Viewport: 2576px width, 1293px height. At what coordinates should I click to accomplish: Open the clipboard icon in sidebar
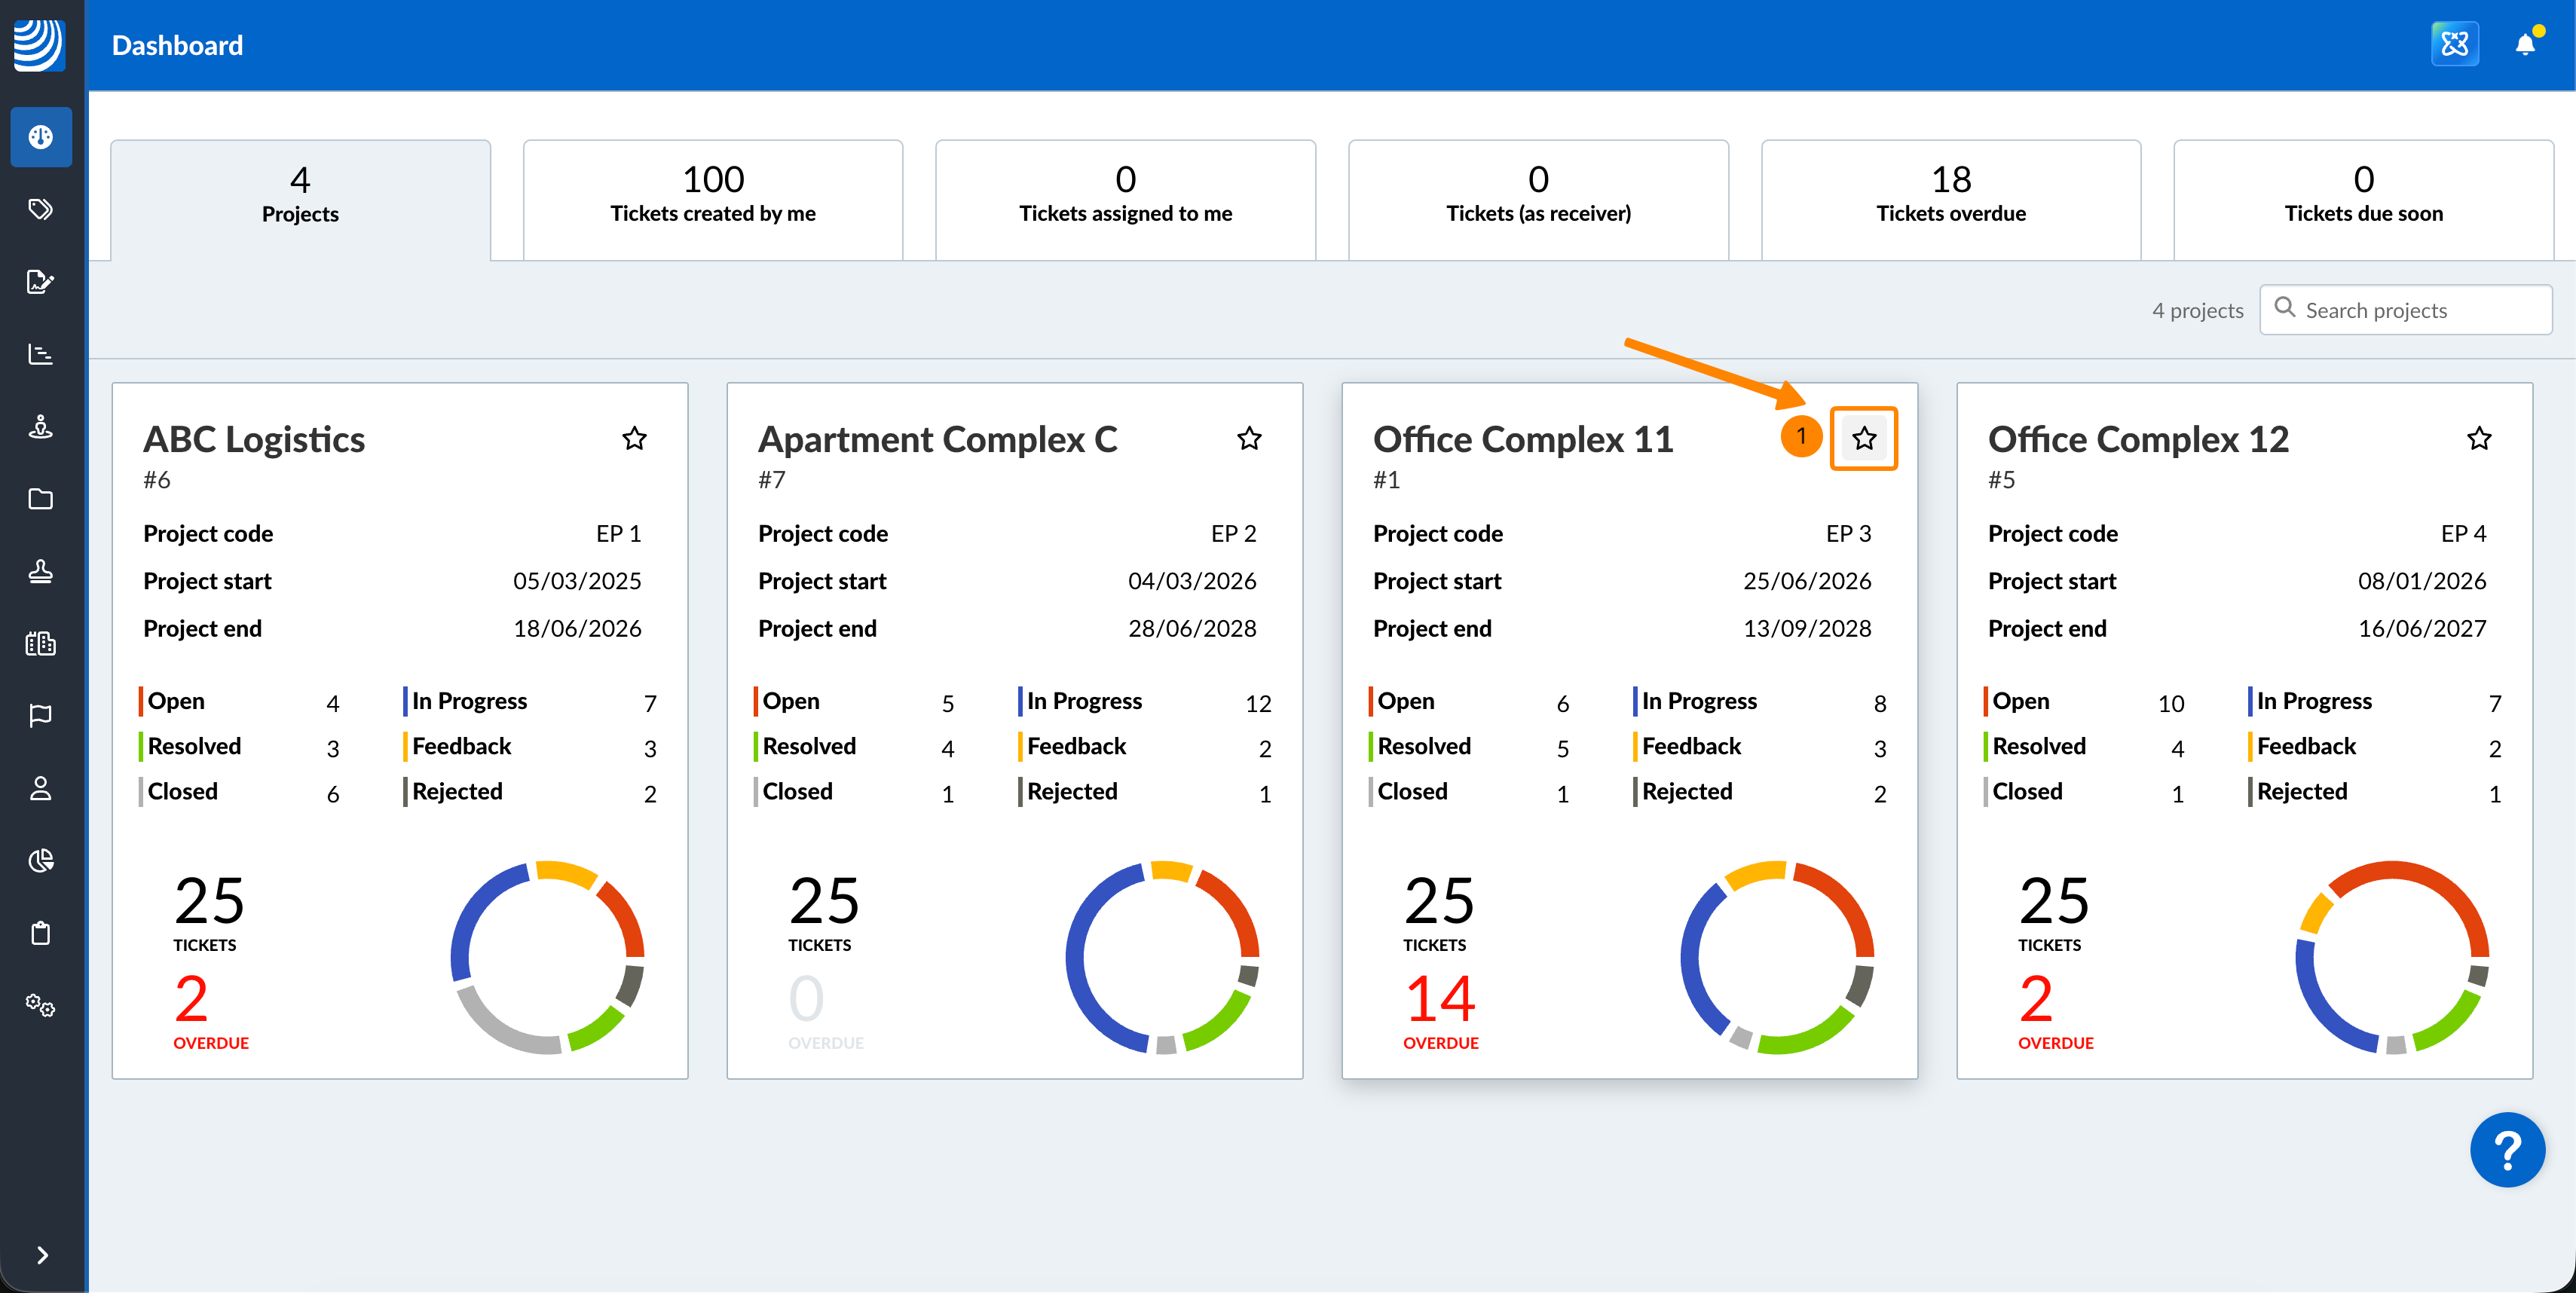[40, 933]
